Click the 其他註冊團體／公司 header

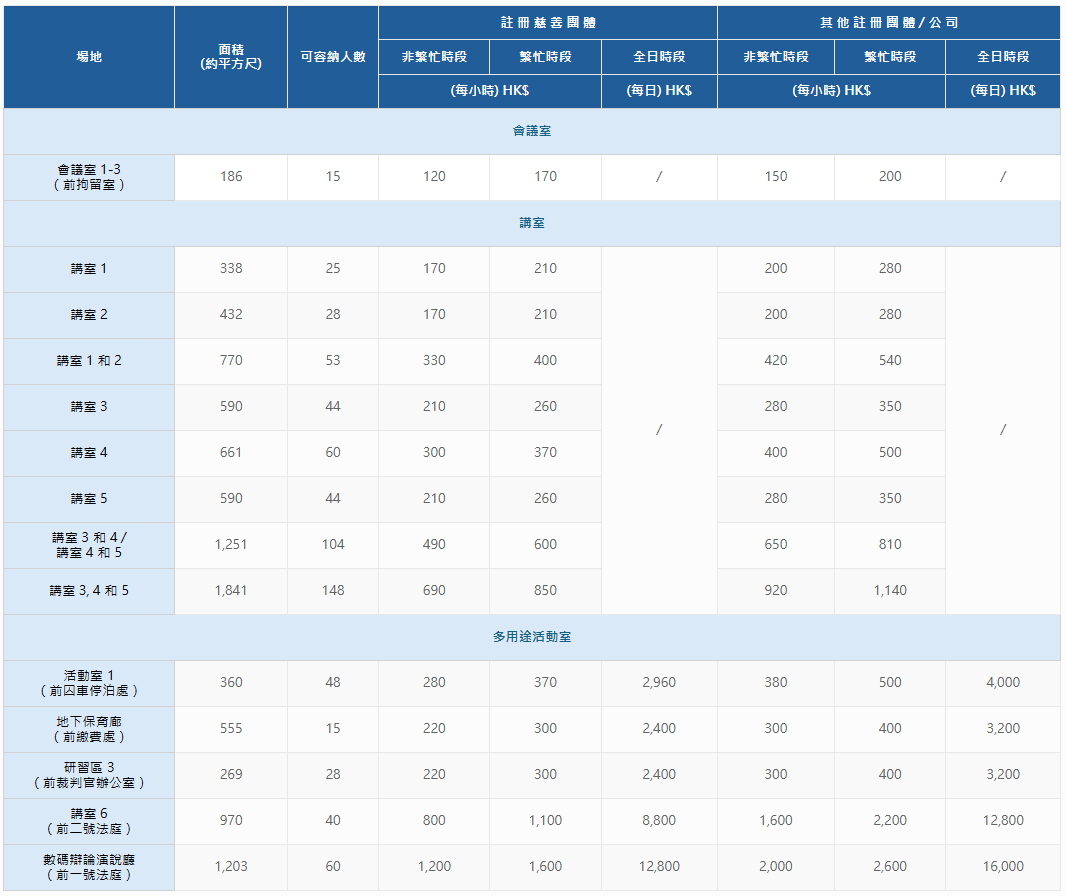[x=889, y=22]
